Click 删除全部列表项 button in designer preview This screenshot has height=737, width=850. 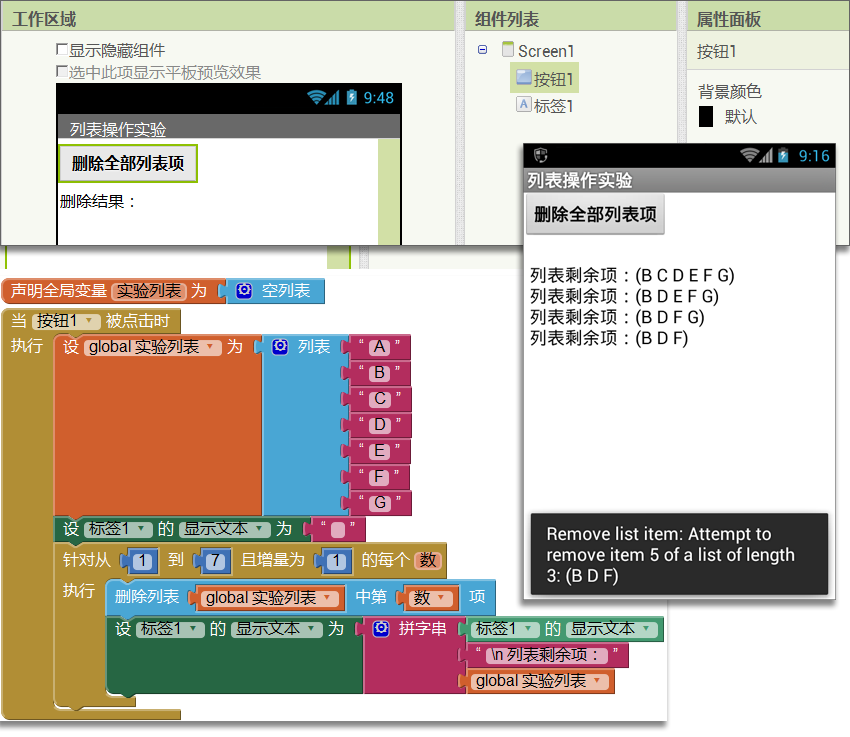click(x=128, y=164)
